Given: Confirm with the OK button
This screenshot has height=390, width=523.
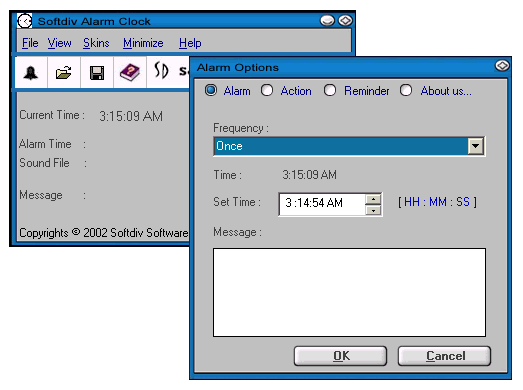Looking at the screenshot, I should (x=341, y=356).
